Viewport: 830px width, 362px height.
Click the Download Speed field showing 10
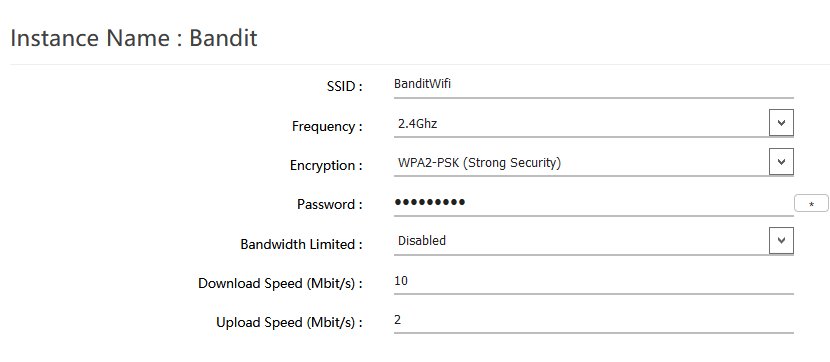[x=593, y=282]
